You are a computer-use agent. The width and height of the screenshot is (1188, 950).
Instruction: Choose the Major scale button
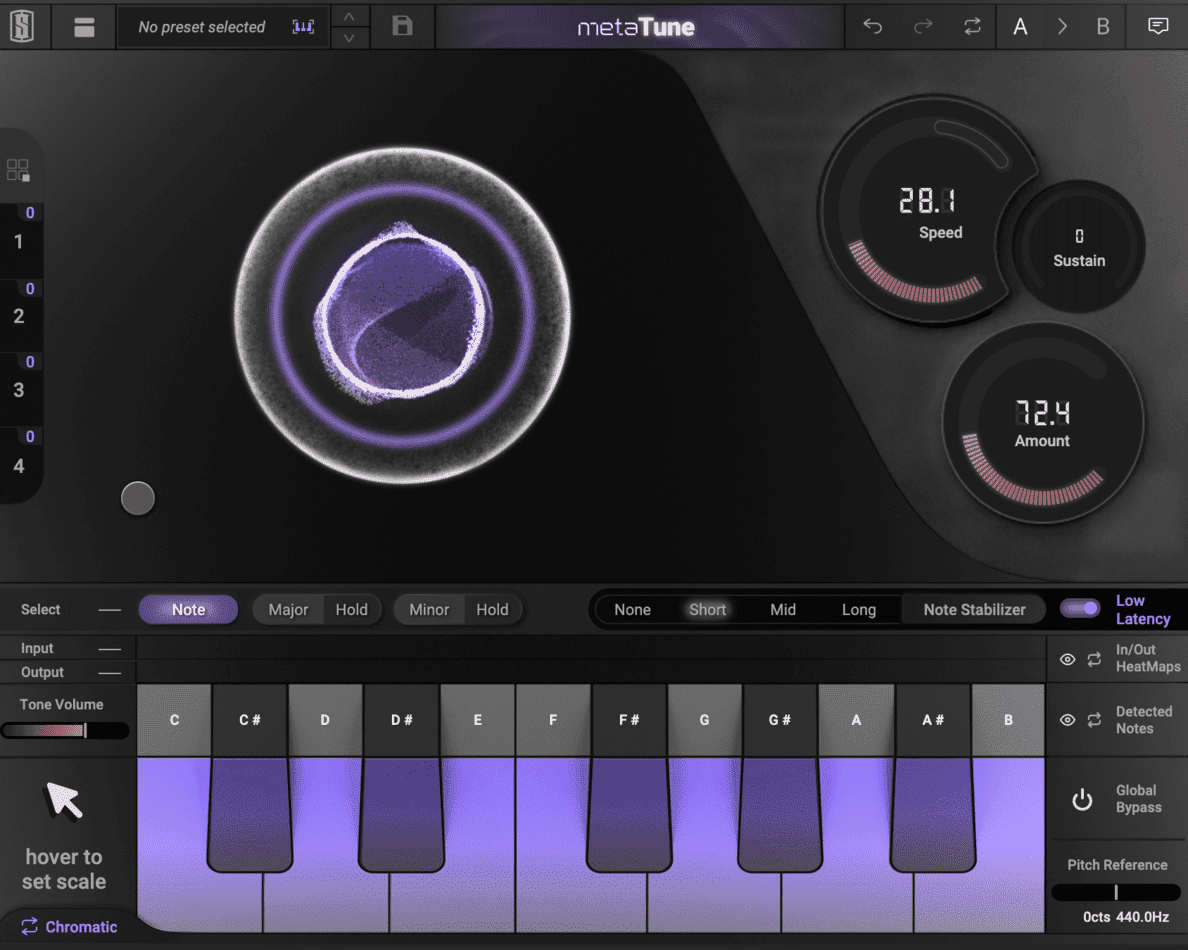[288, 609]
